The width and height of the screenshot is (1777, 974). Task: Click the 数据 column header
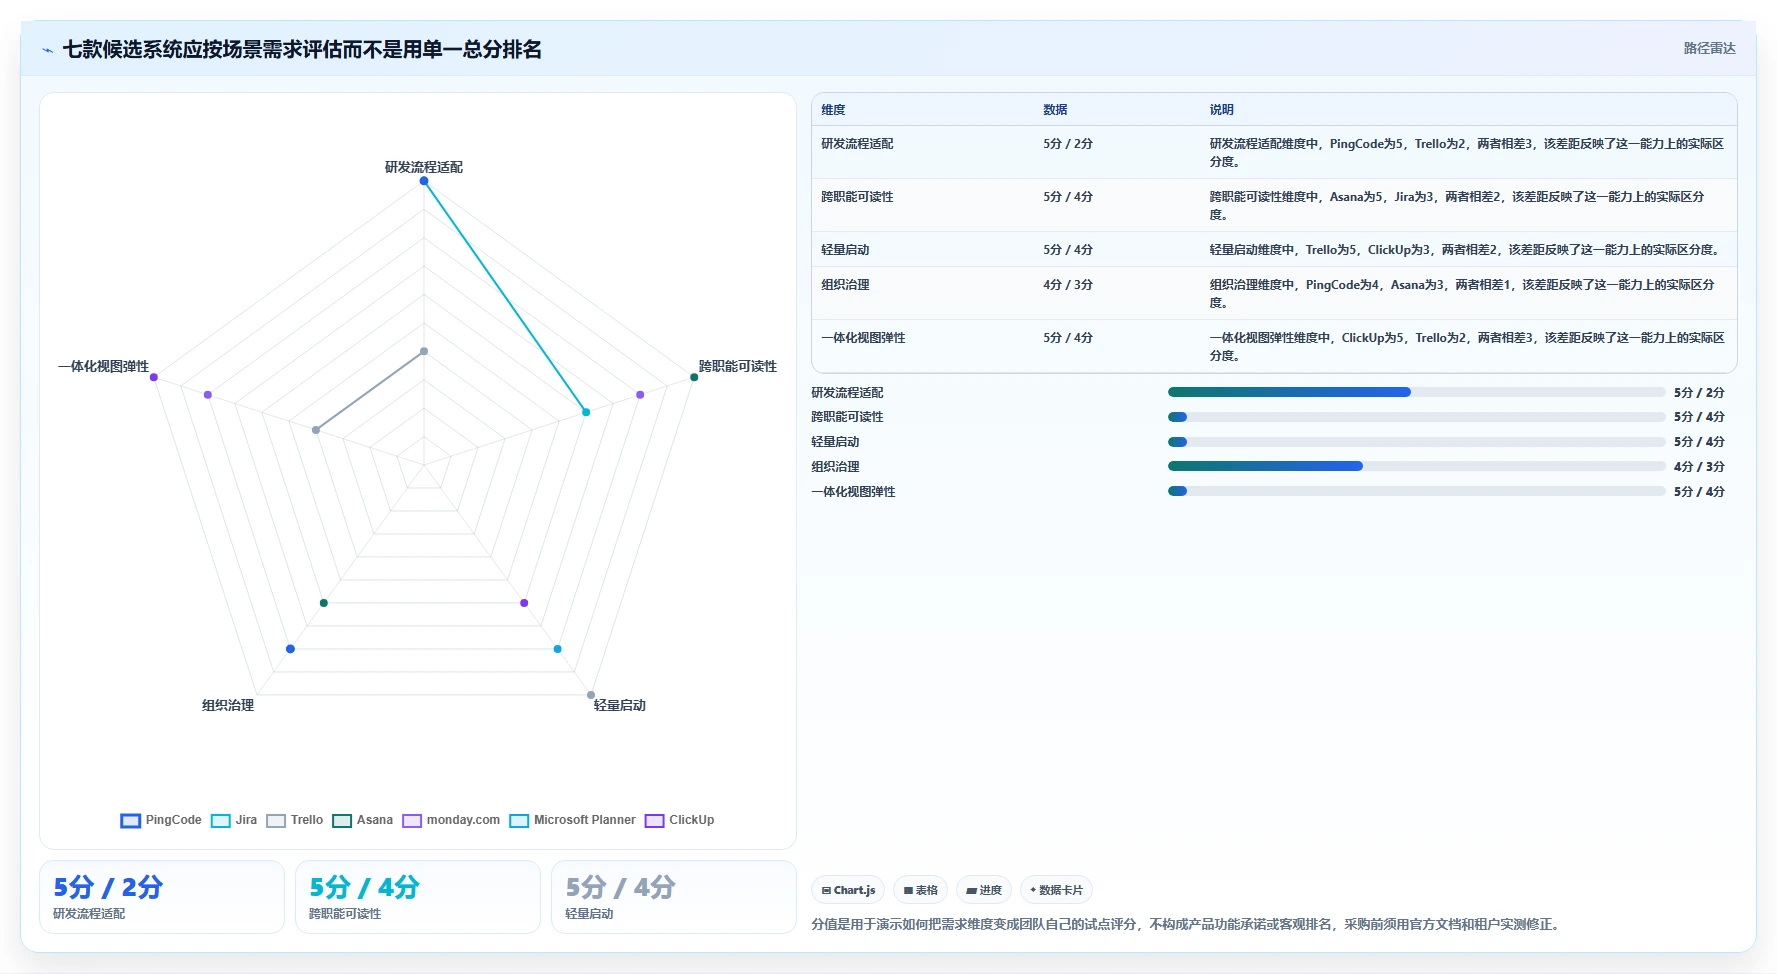coord(1055,110)
